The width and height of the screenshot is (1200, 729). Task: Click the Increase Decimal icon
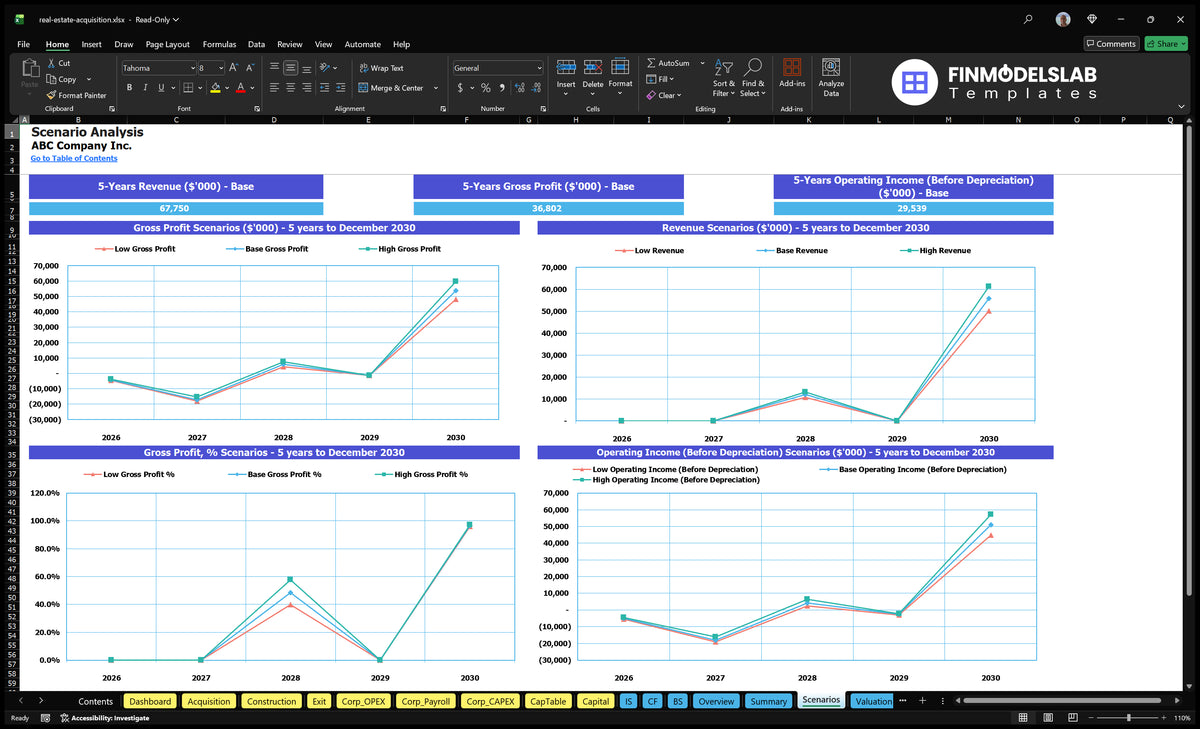coord(518,88)
